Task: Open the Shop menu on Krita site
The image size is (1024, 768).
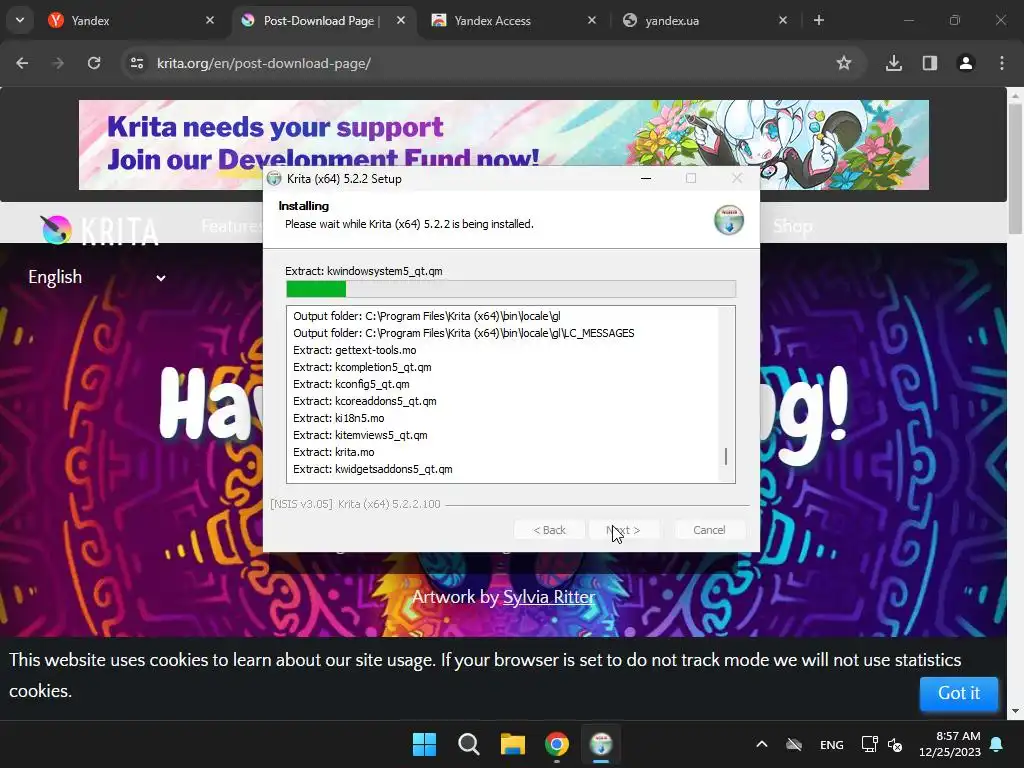Action: (x=792, y=226)
